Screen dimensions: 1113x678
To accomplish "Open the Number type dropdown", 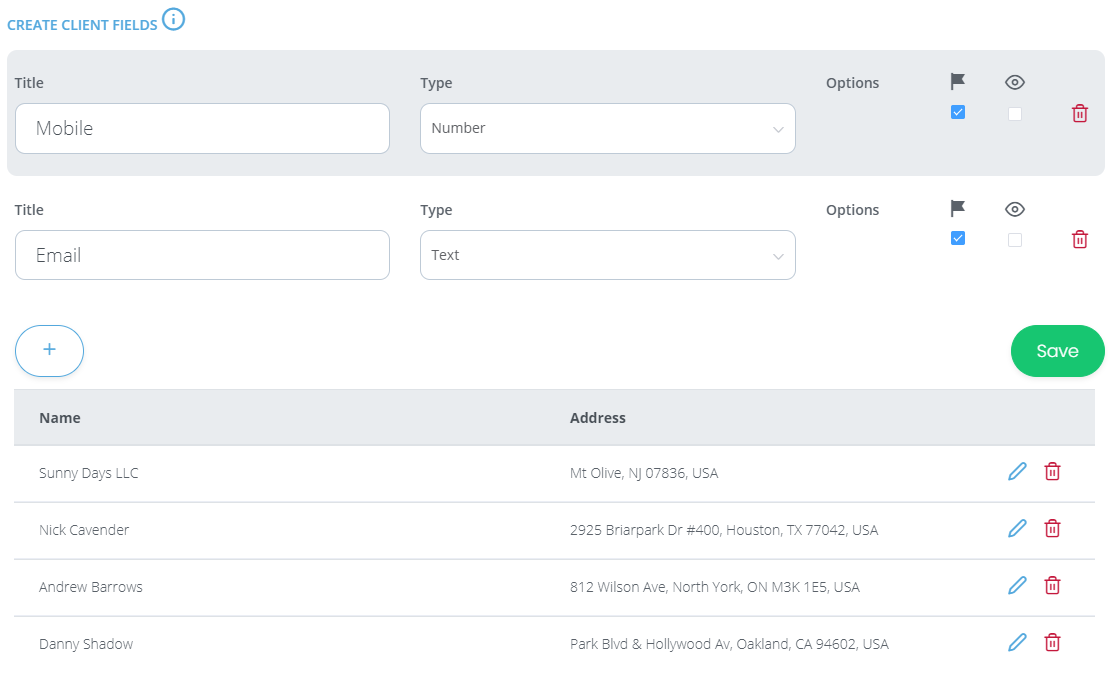I will pyautogui.click(x=608, y=129).
